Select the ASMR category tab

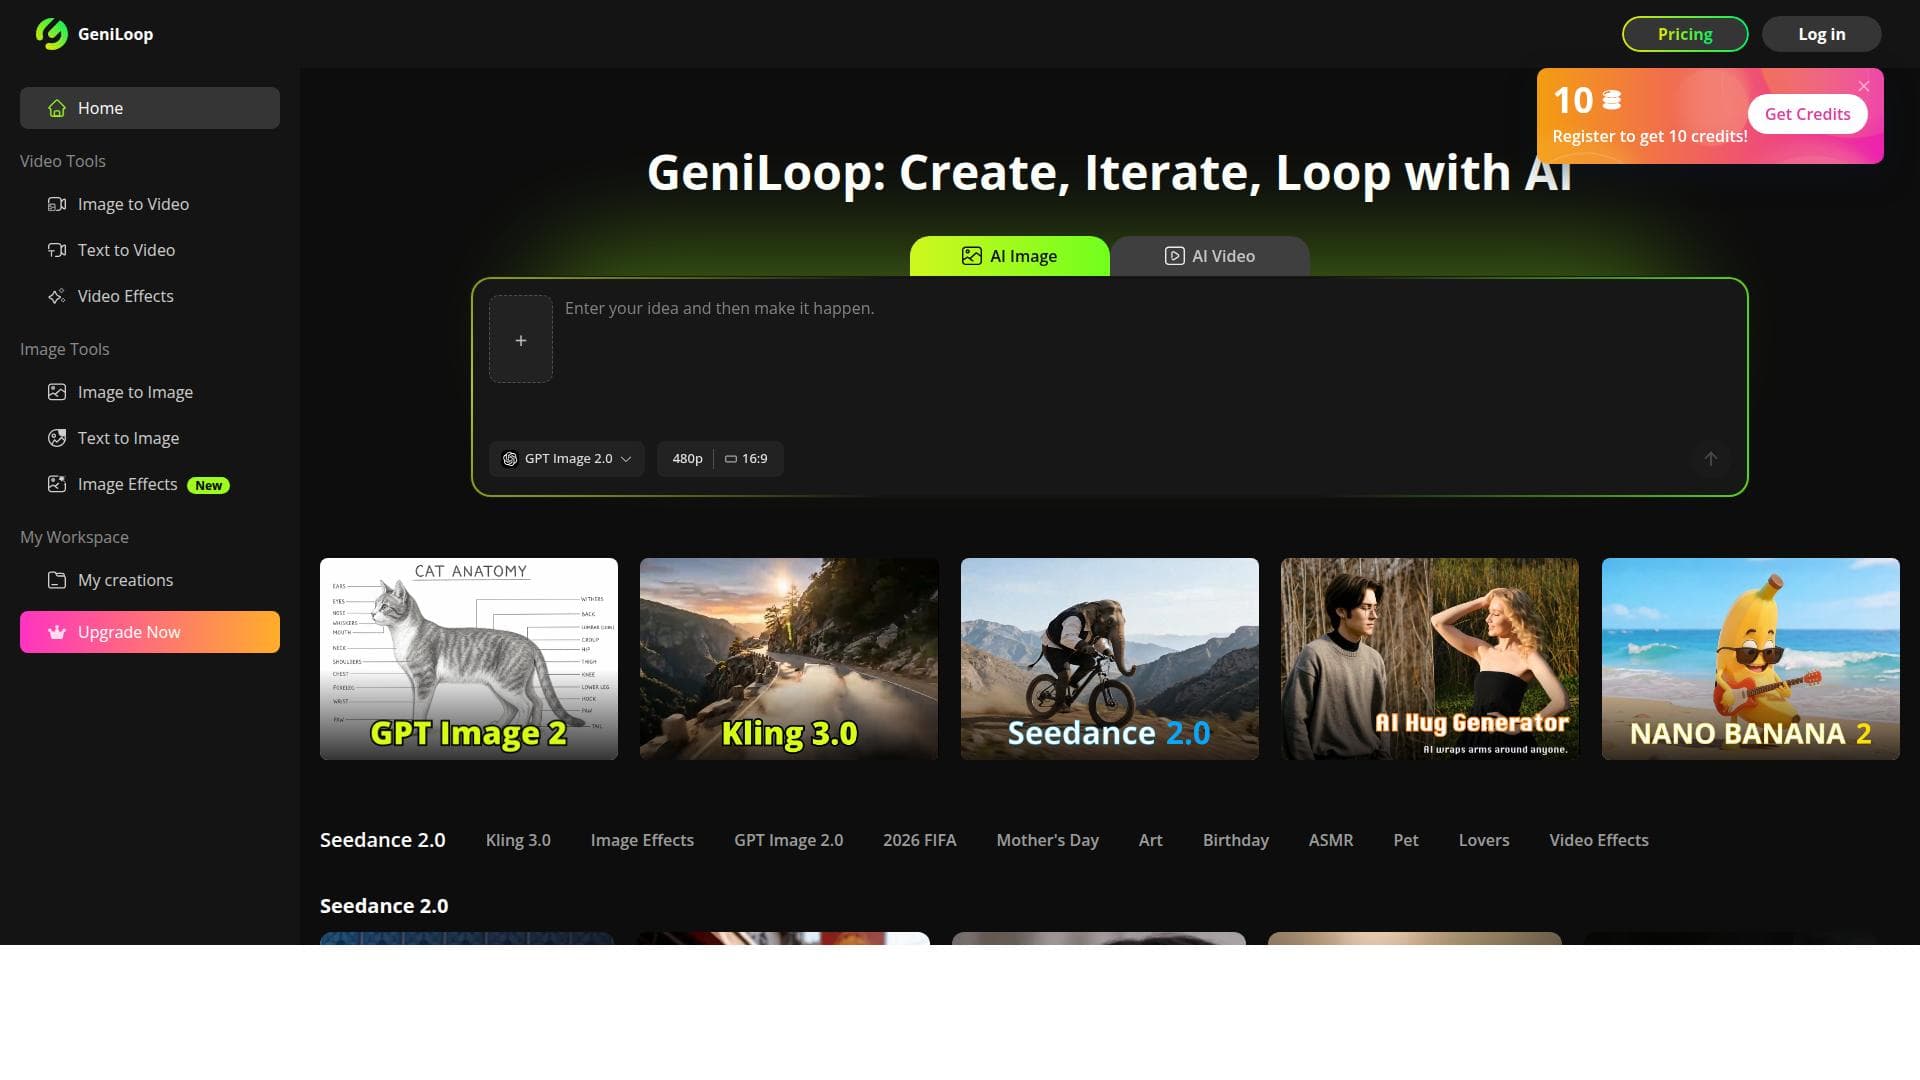coord(1331,840)
